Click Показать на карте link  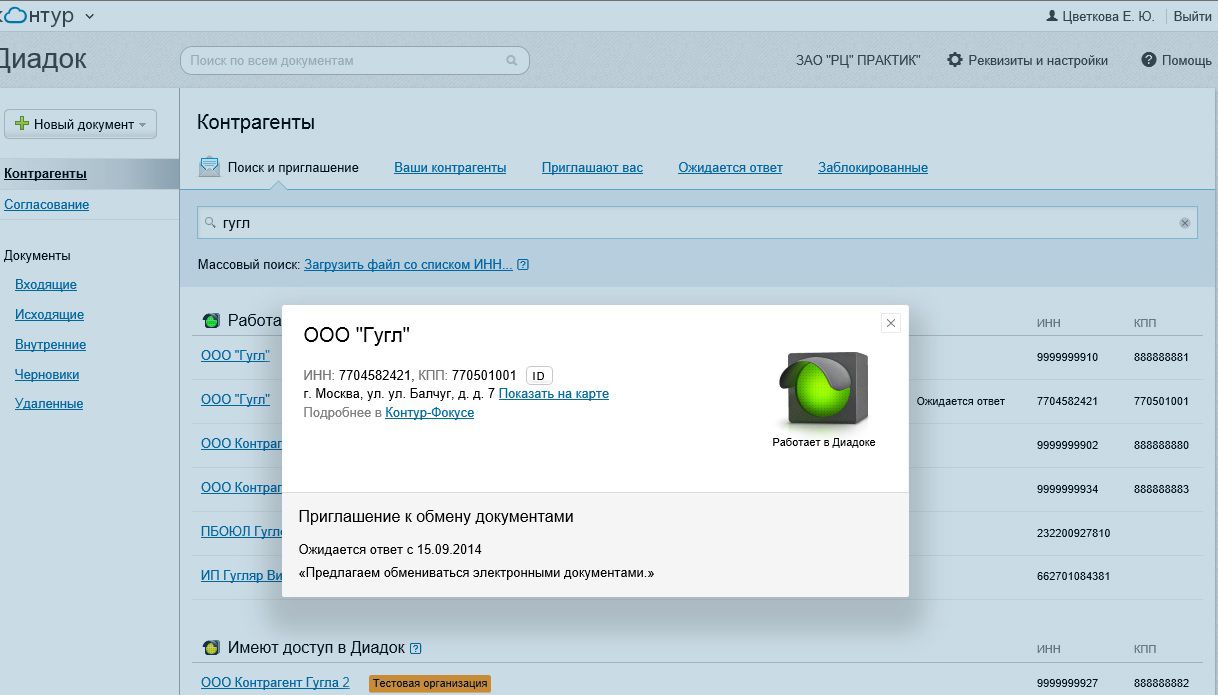pos(553,394)
